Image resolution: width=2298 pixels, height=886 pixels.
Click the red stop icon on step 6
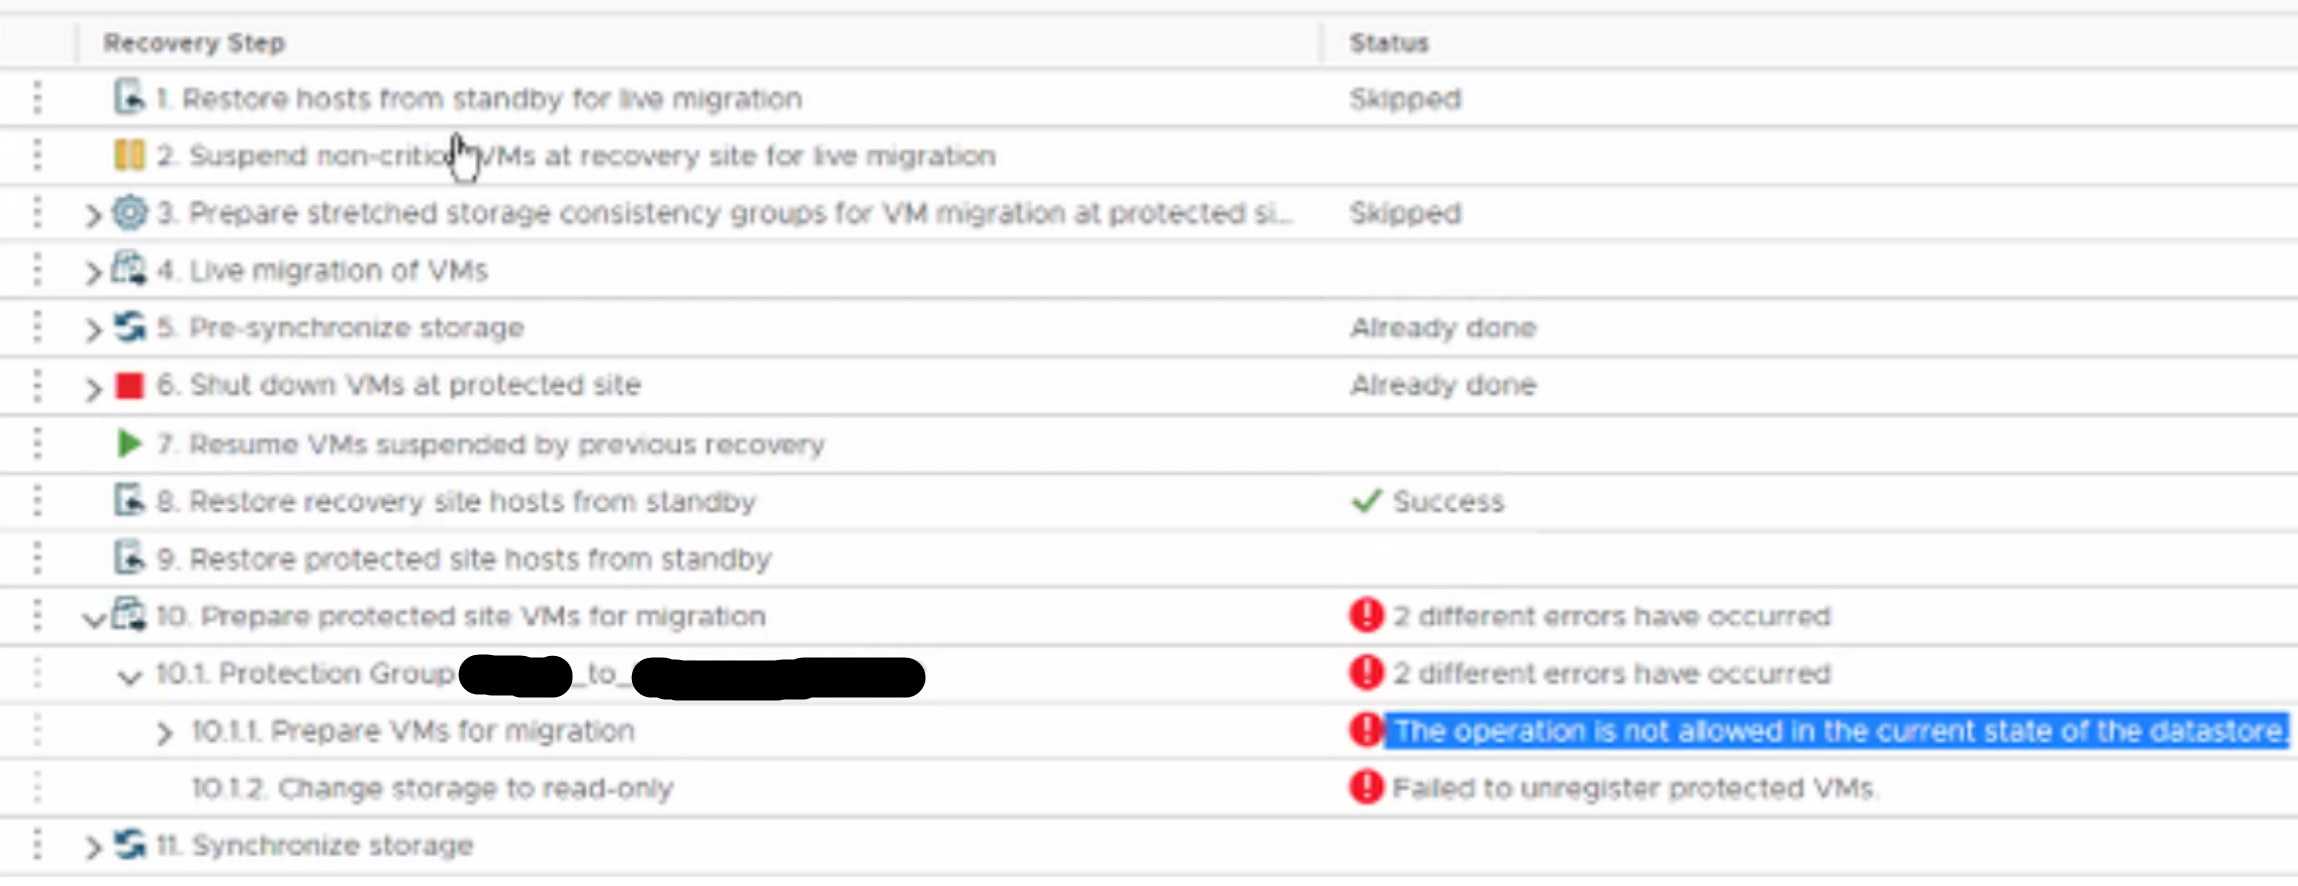[x=129, y=385]
